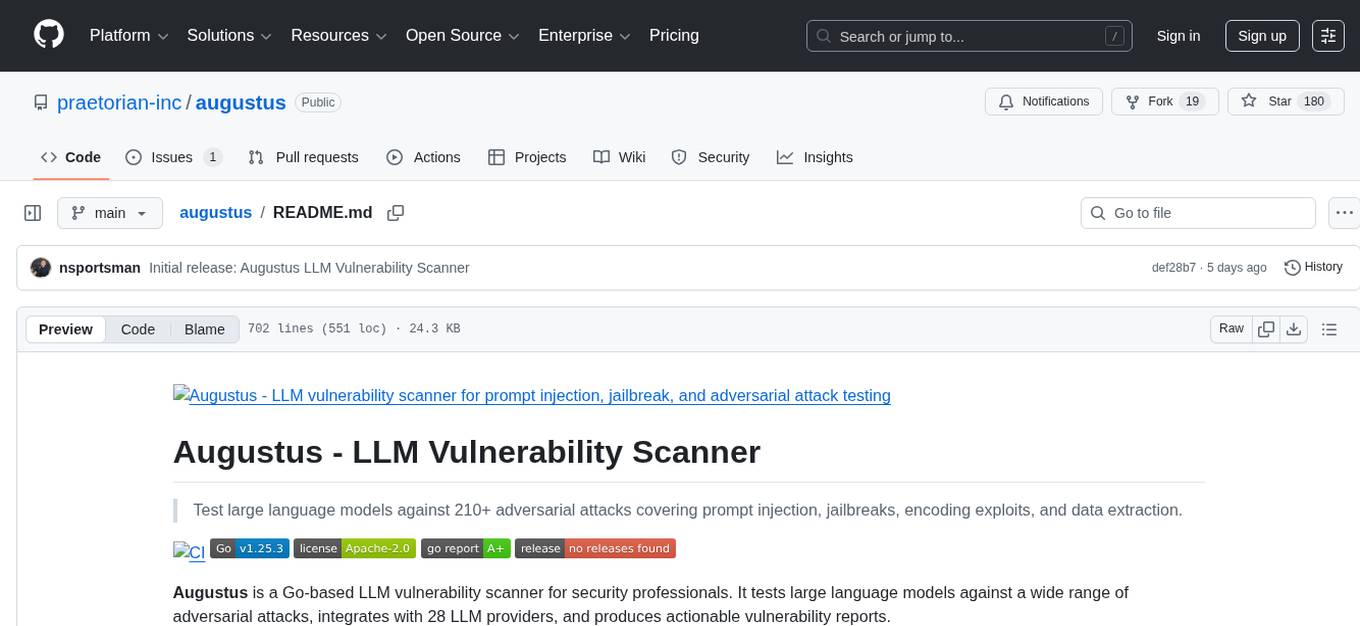Expand the Open Source dropdown
Image resolution: width=1360 pixels, height=626 pixels.
tap(462, 36)
